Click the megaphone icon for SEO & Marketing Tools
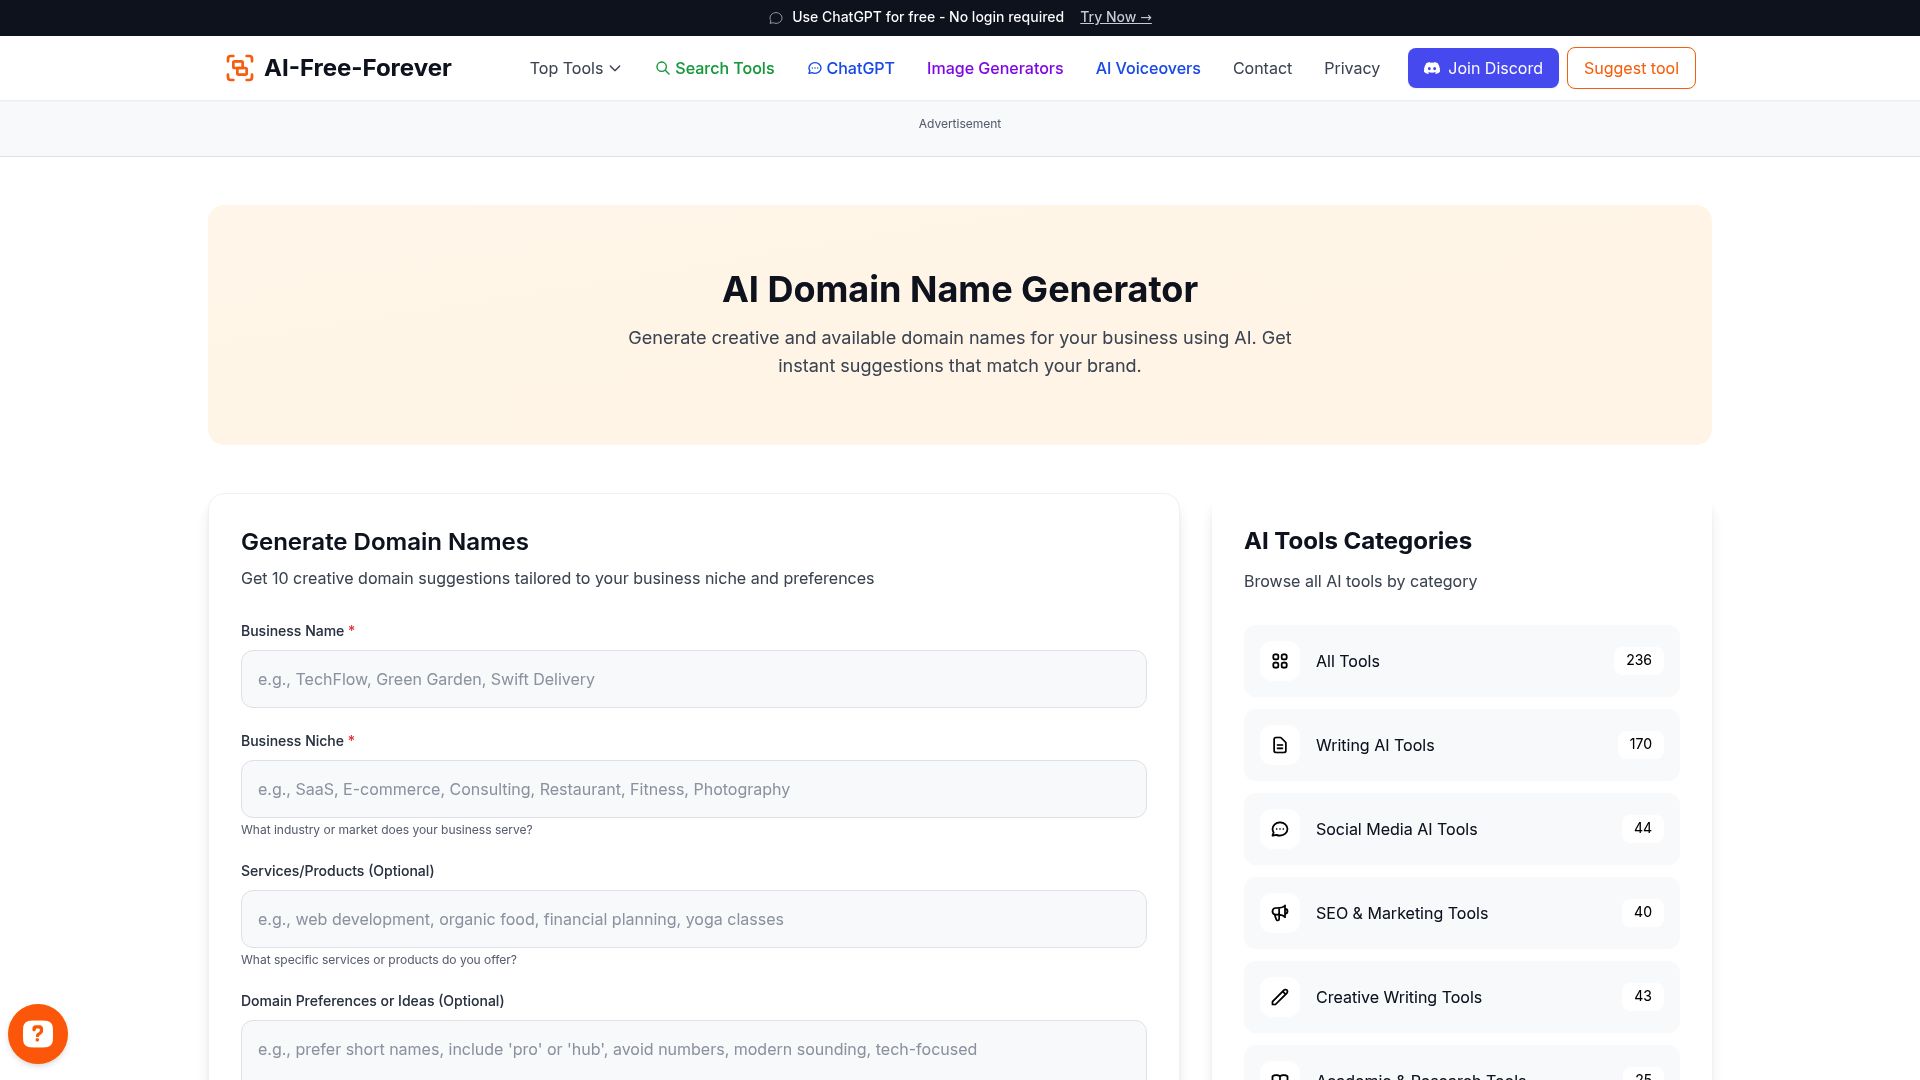 pyautogui.click(x=1279, y=913)
